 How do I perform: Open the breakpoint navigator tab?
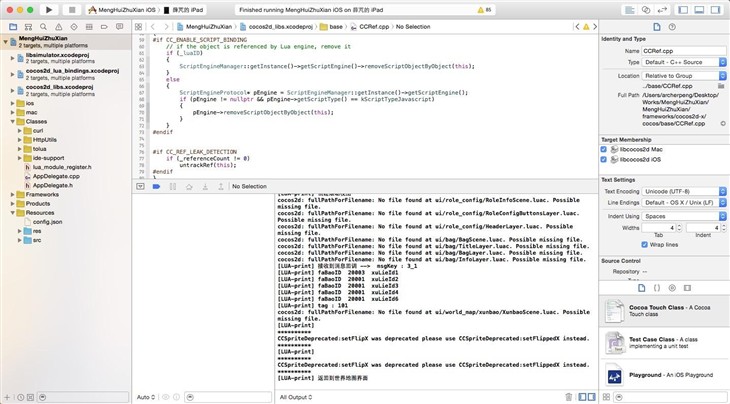pos(104,27)
